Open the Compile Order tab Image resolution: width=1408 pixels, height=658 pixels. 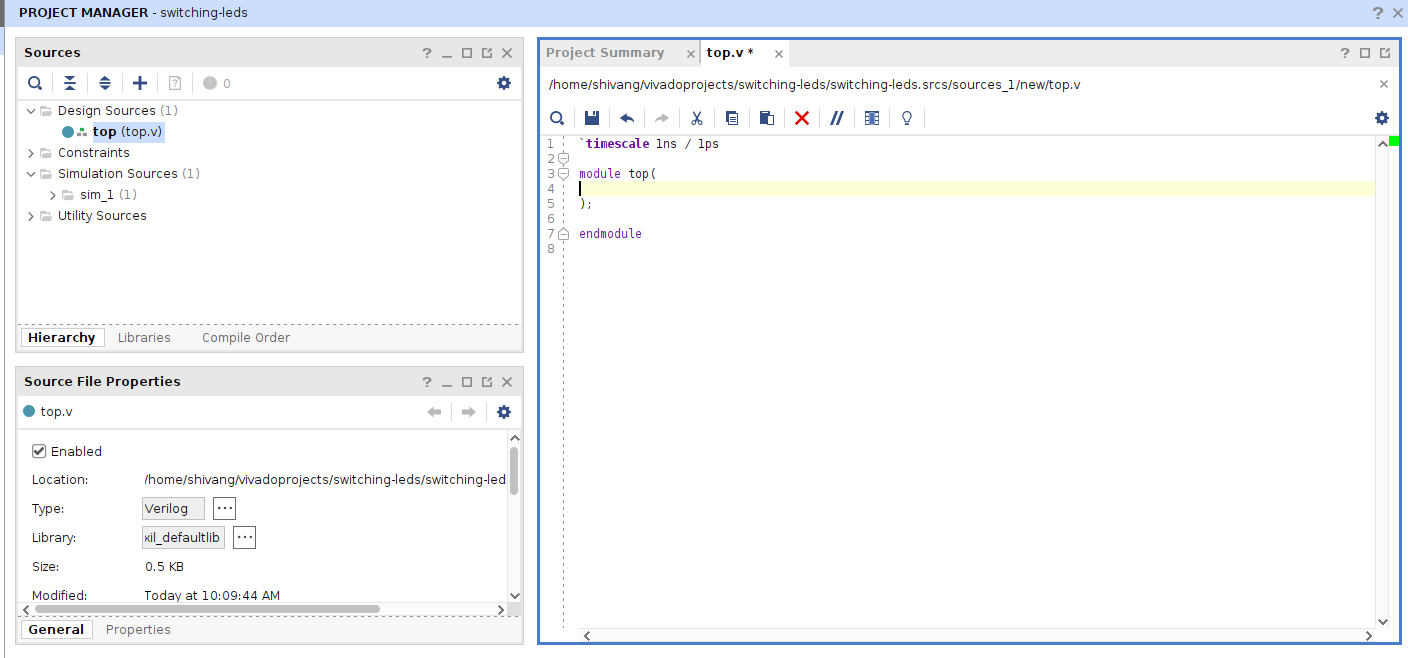tap(246, 338)
